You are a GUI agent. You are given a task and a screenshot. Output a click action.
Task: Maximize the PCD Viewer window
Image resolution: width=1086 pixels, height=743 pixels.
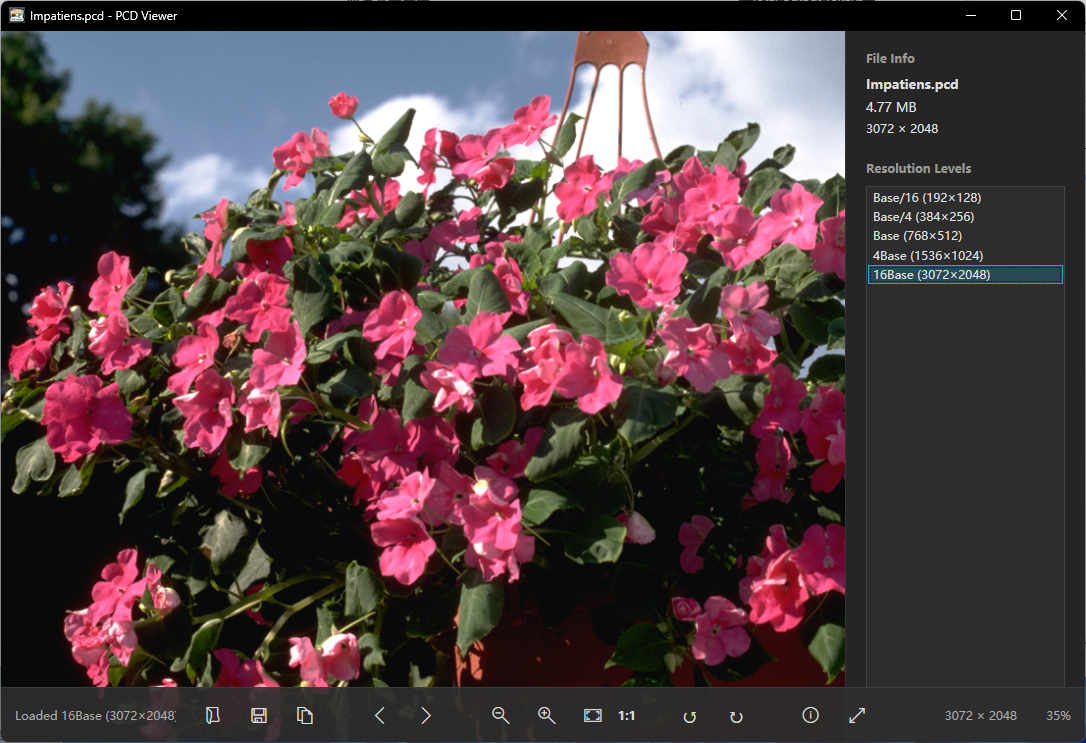[1016, 15]
